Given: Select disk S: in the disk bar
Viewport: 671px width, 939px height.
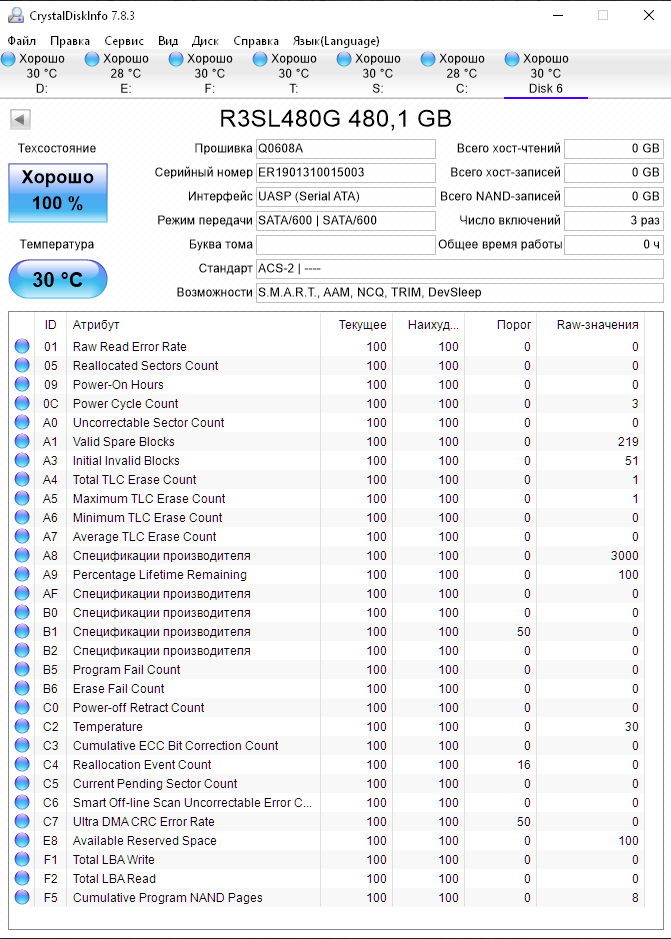Looking at the screenshot, I should click(377, 74).
